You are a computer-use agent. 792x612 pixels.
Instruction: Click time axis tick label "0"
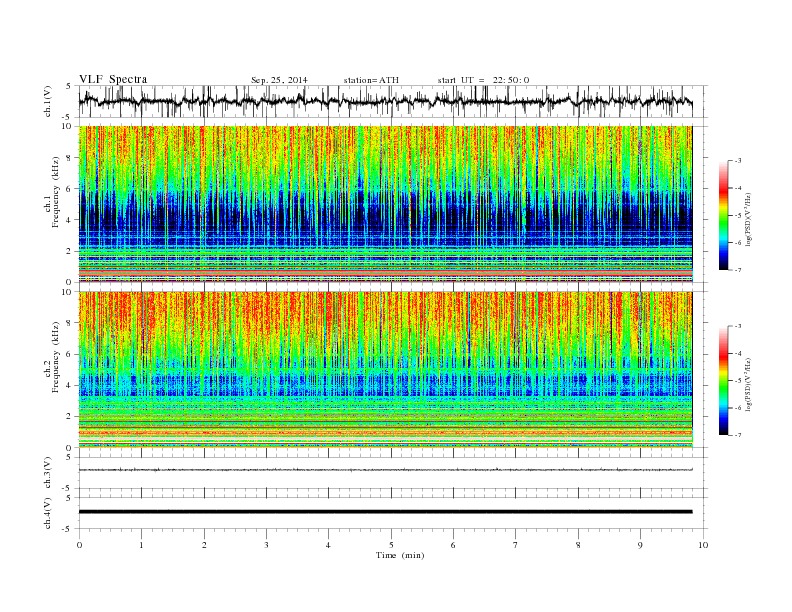pyautogui.click(x=79, y=545)
